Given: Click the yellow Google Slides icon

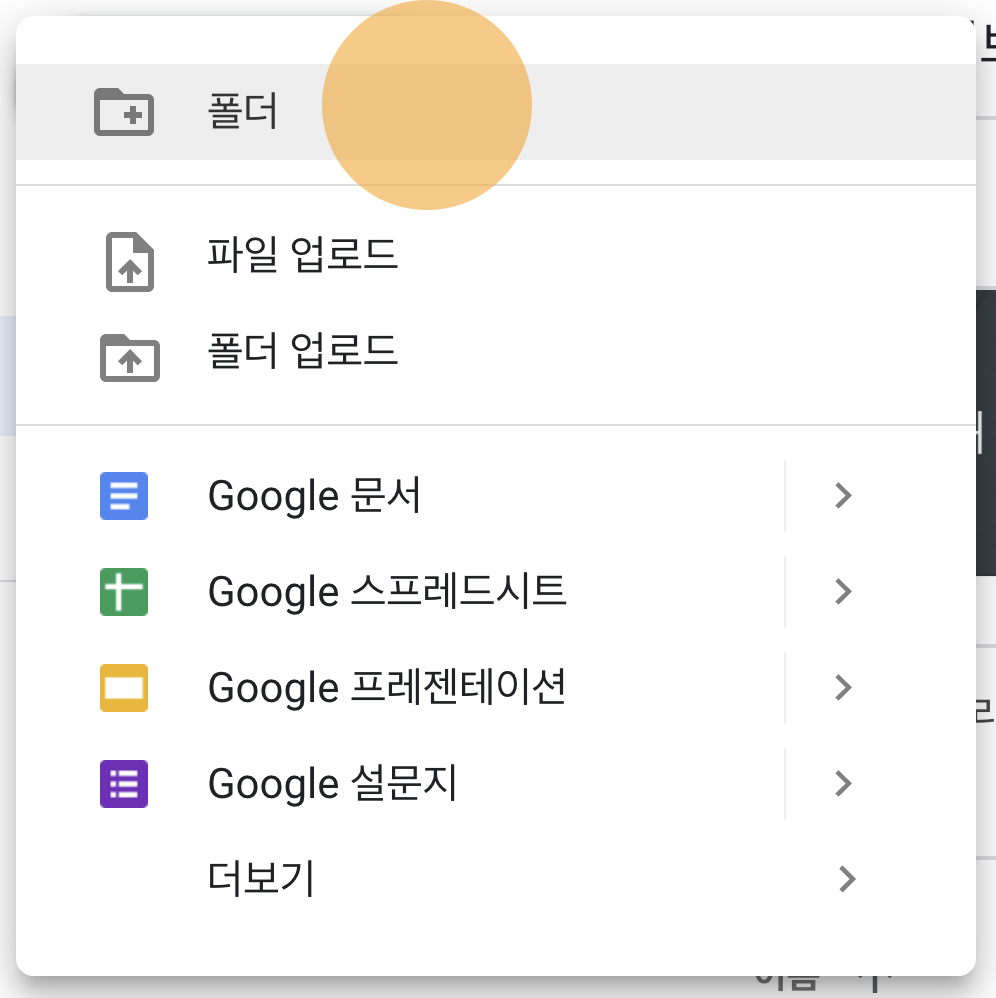Looking at the screenshot, I should coord(124,688).
